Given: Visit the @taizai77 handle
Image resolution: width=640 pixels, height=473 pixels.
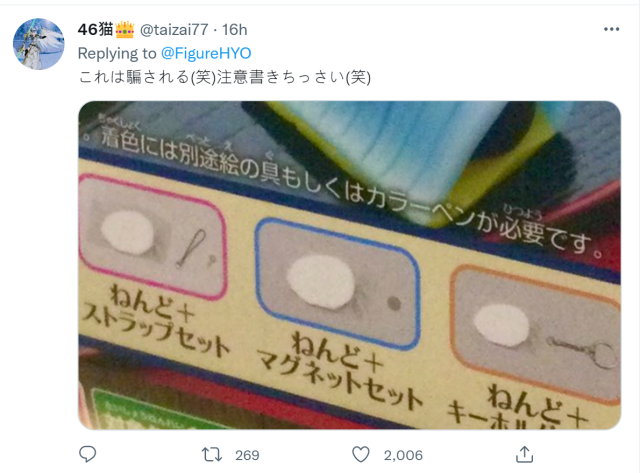Looking at the screenshot, I should click(174, 30).
